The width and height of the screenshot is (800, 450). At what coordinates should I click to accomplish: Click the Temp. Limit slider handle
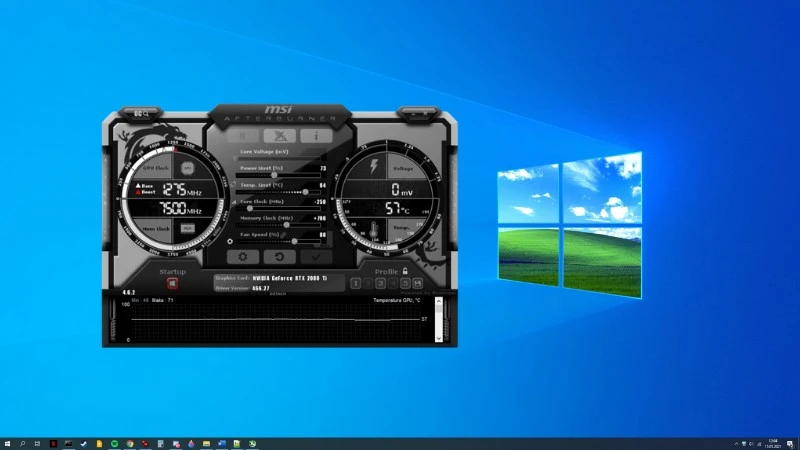tap(305, 192)
